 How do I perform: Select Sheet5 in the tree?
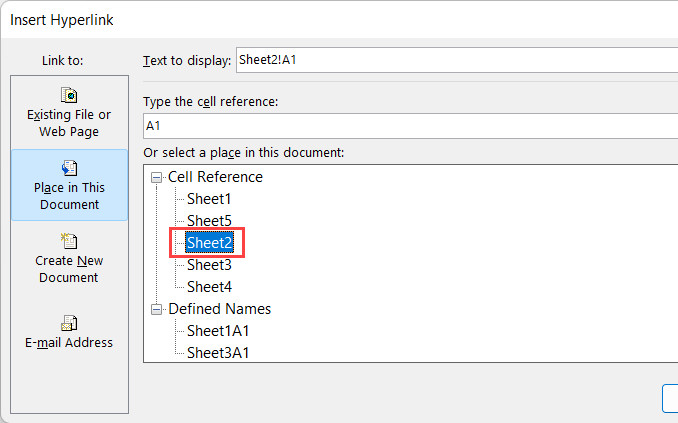(209, 221)
